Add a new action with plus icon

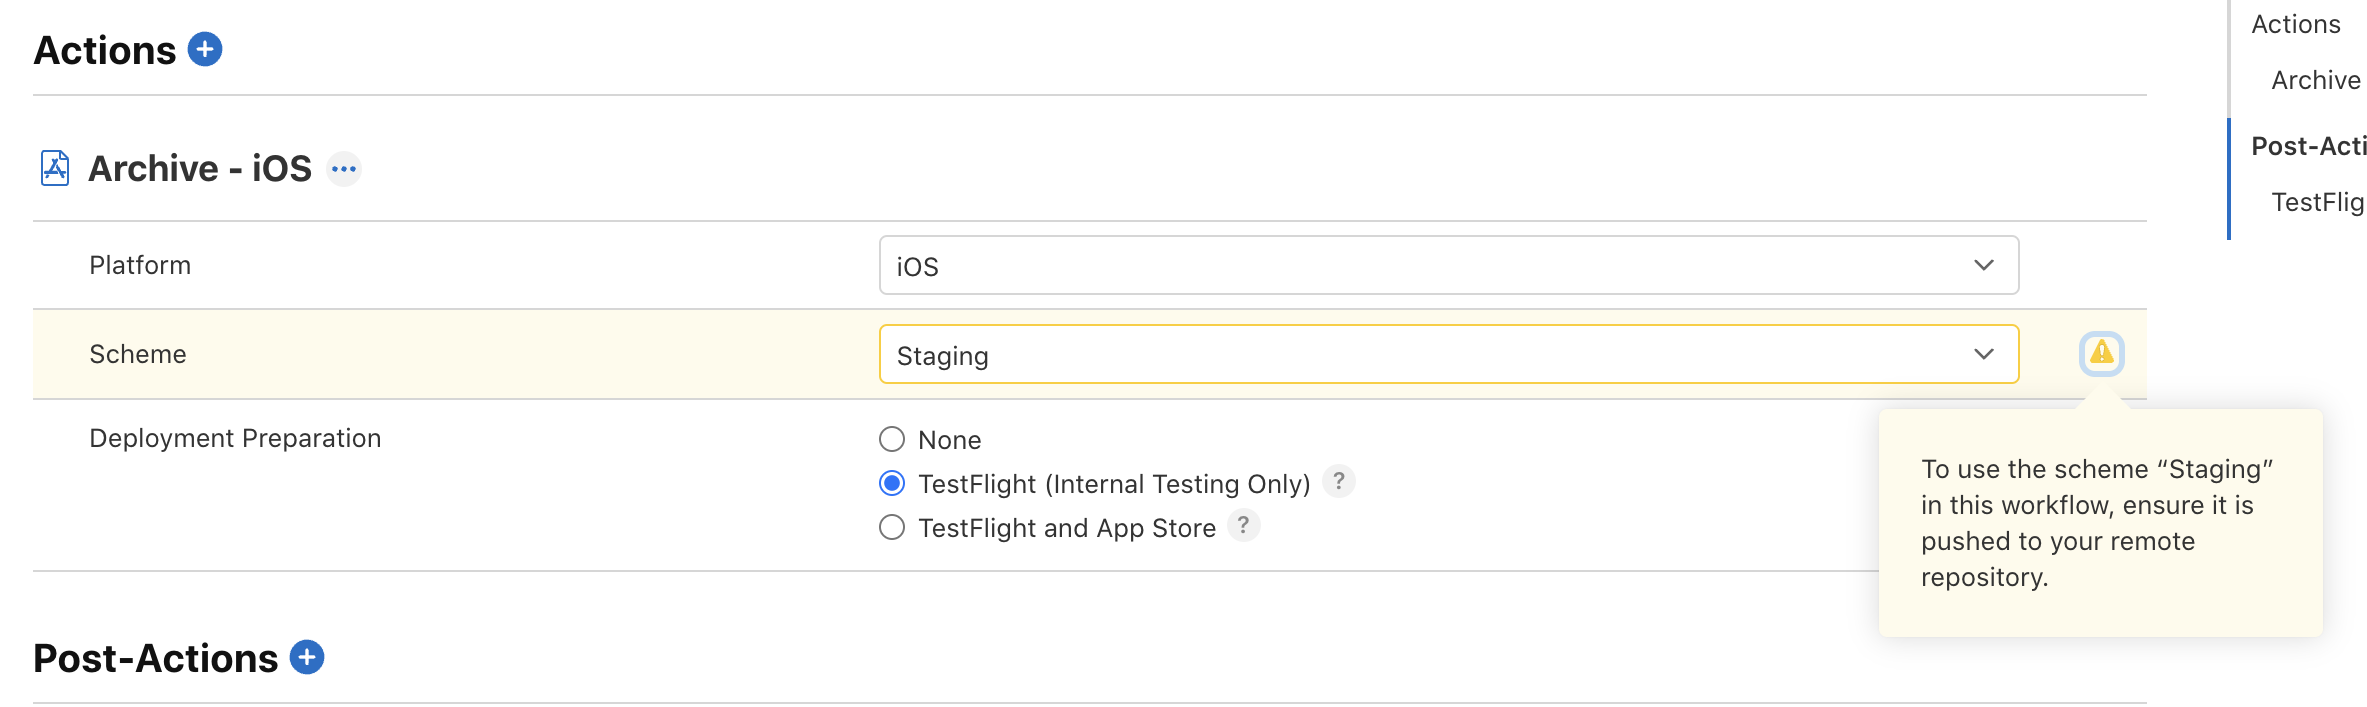point(205,49)
